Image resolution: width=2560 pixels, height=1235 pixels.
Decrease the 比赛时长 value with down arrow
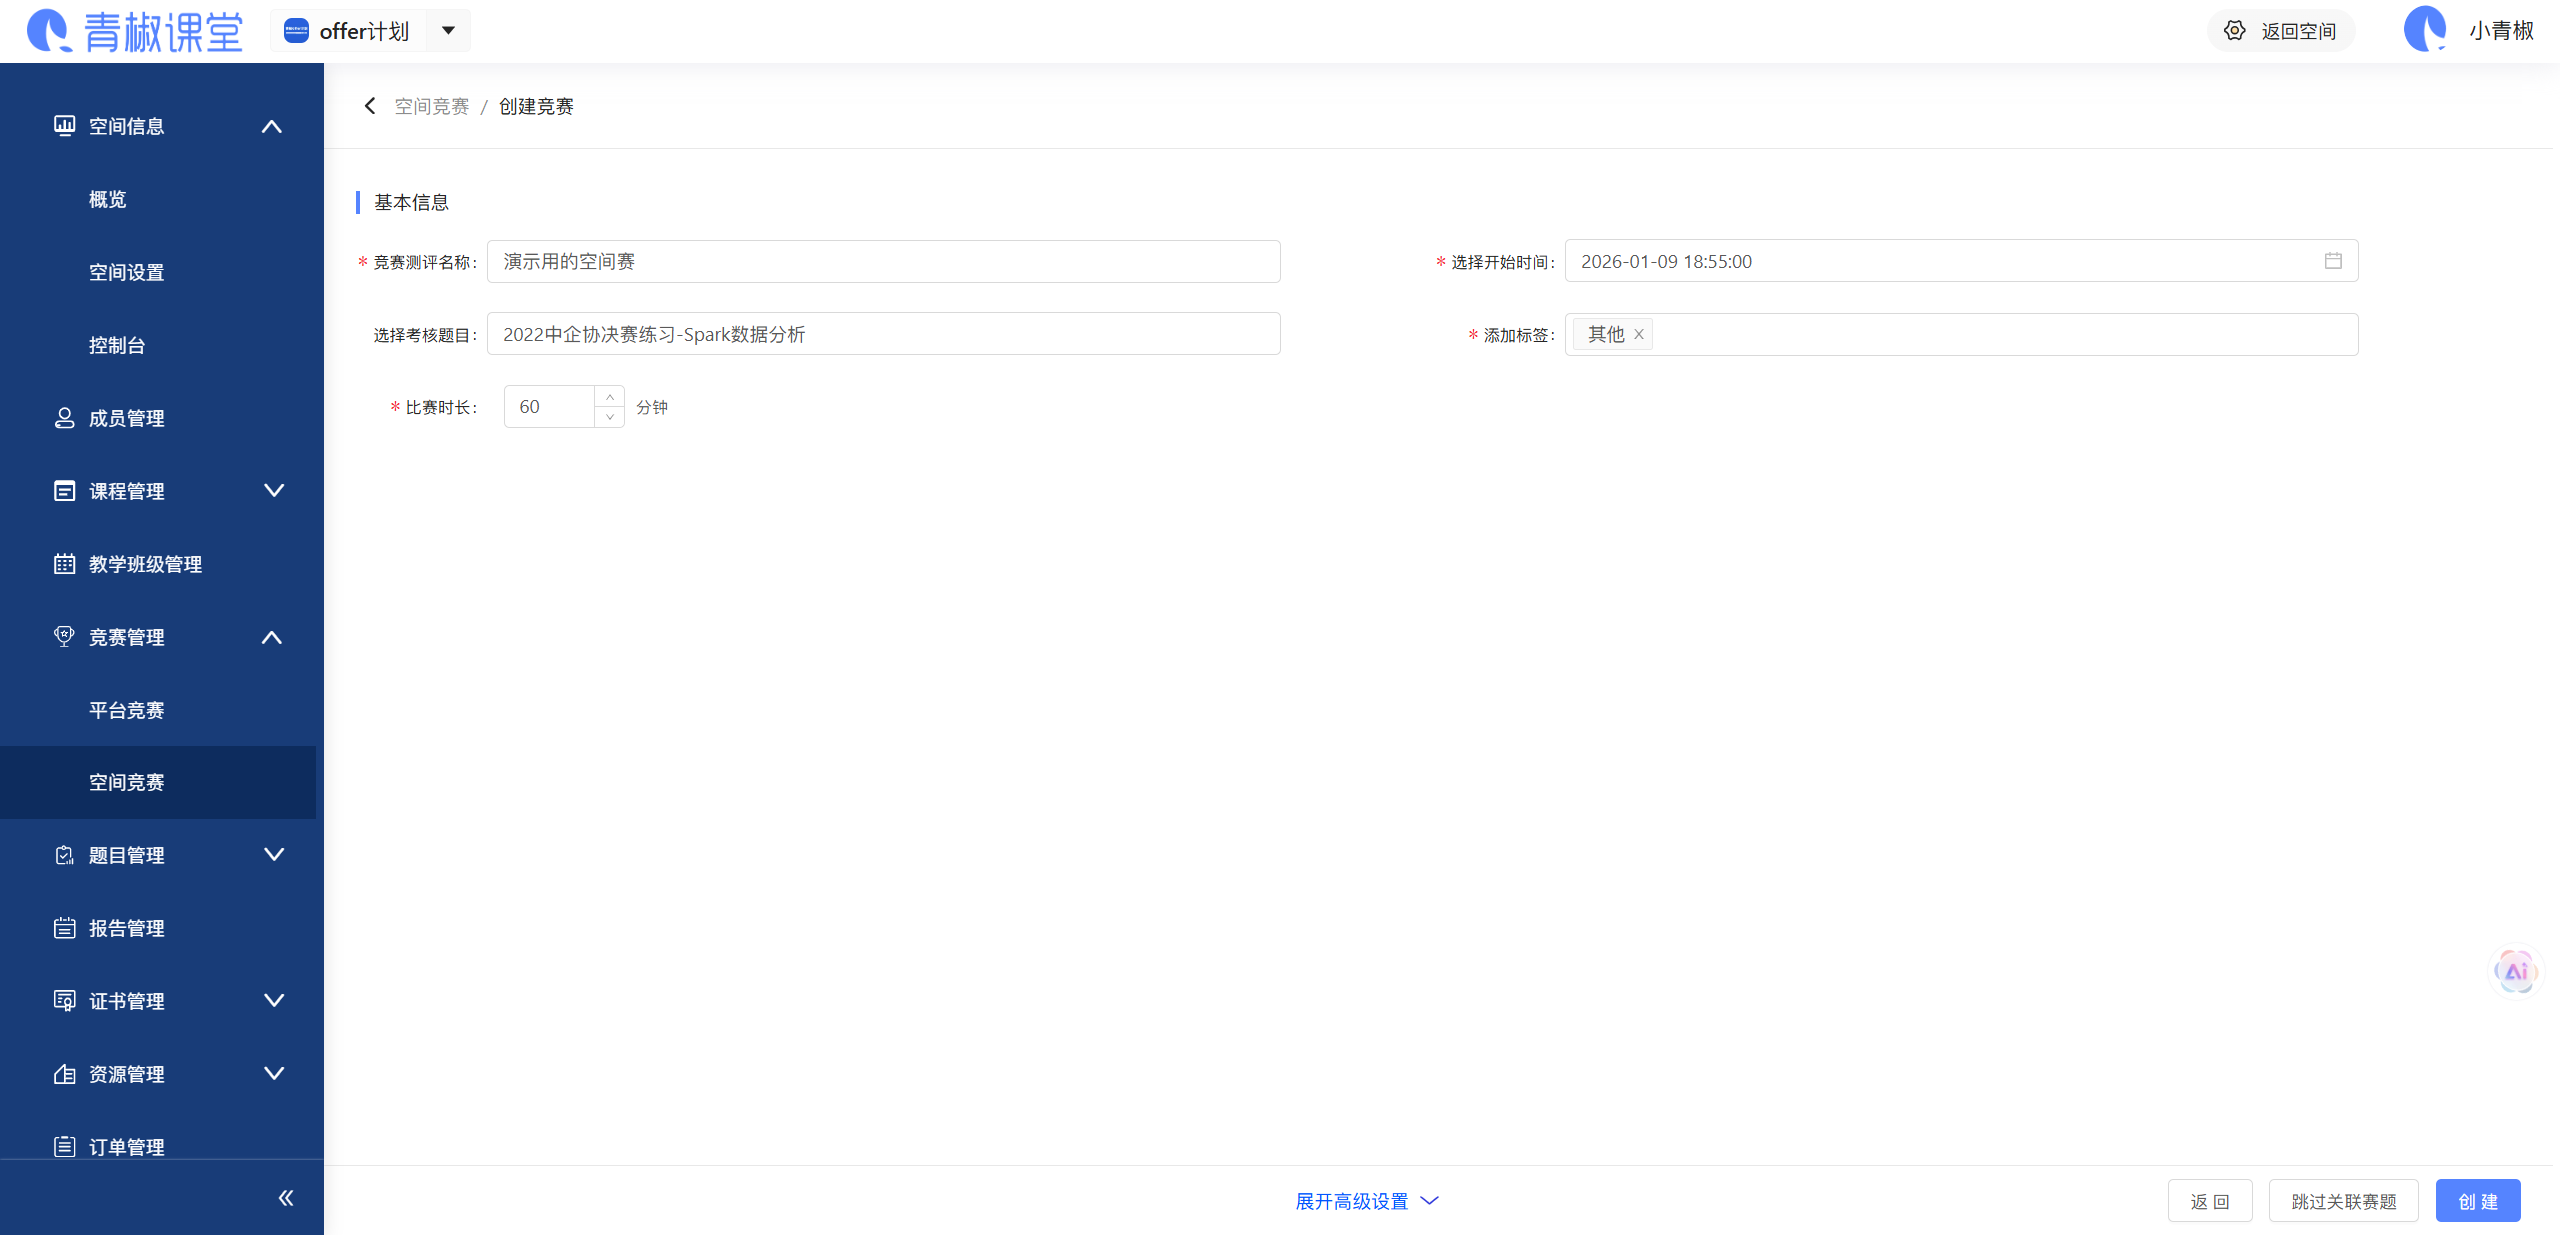tap(610, 417)
